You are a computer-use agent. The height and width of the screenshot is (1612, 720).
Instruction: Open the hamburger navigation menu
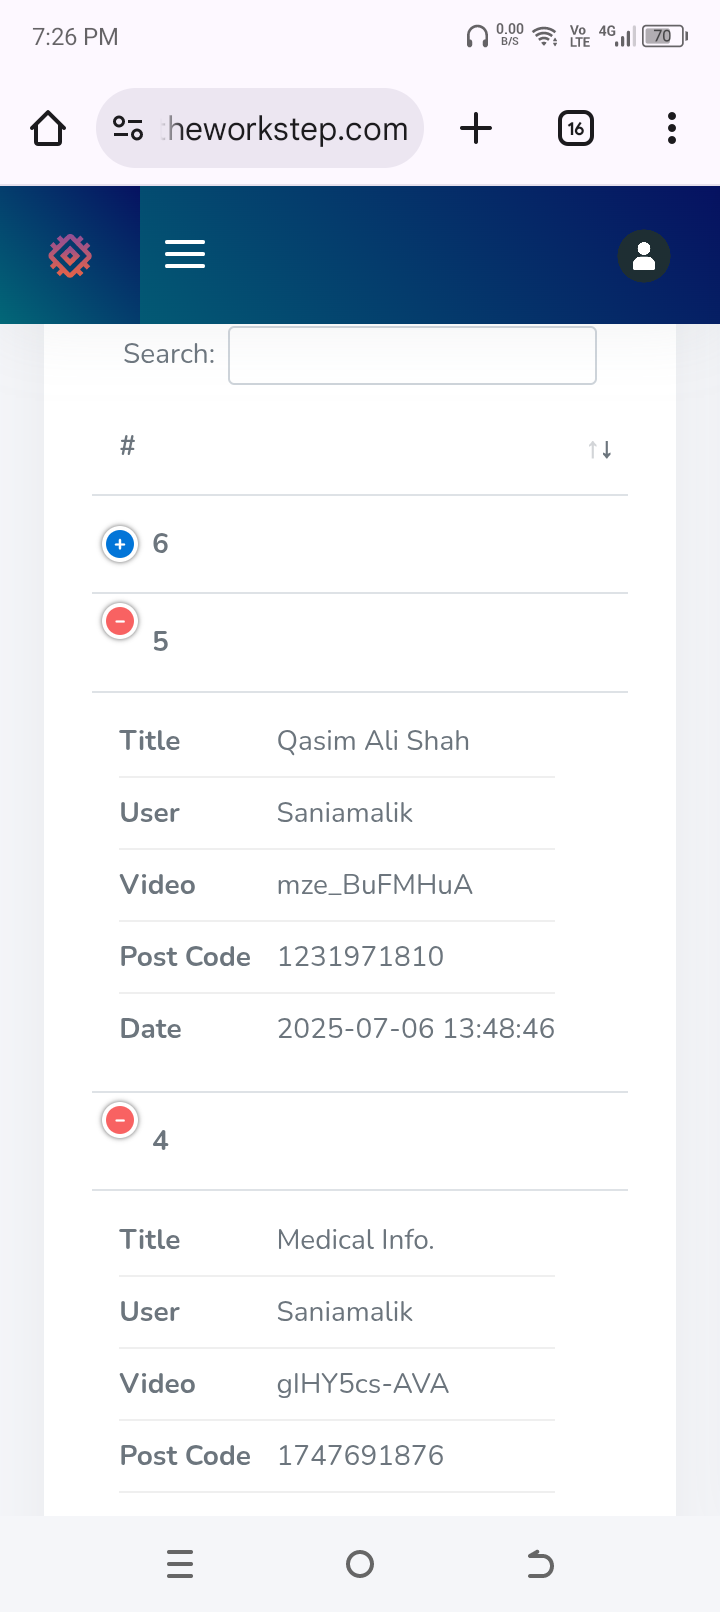point(185,254)
